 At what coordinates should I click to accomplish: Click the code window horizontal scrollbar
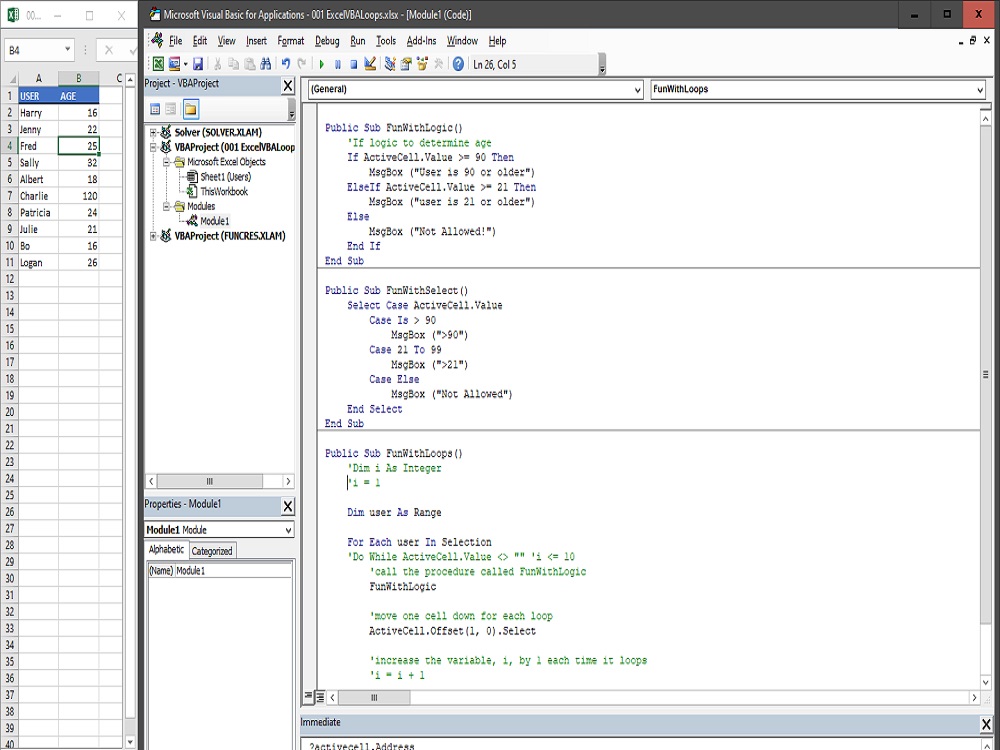375,697
